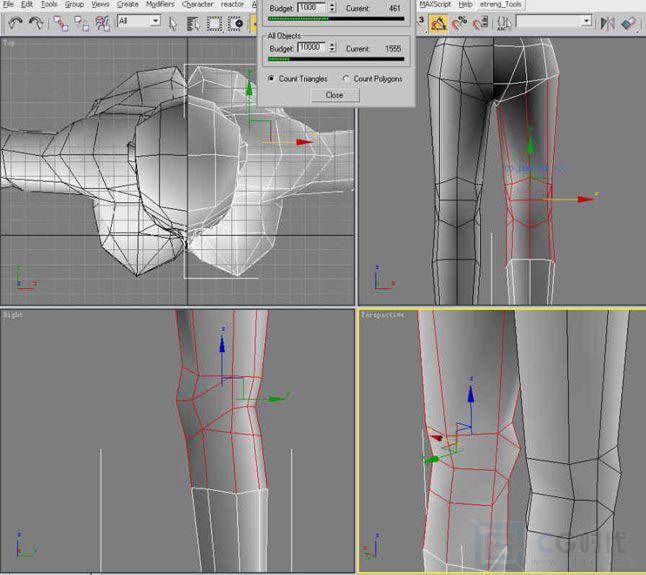Click the Close button in polygon counter
The image size is (646, 575).
tap(335, 95)
